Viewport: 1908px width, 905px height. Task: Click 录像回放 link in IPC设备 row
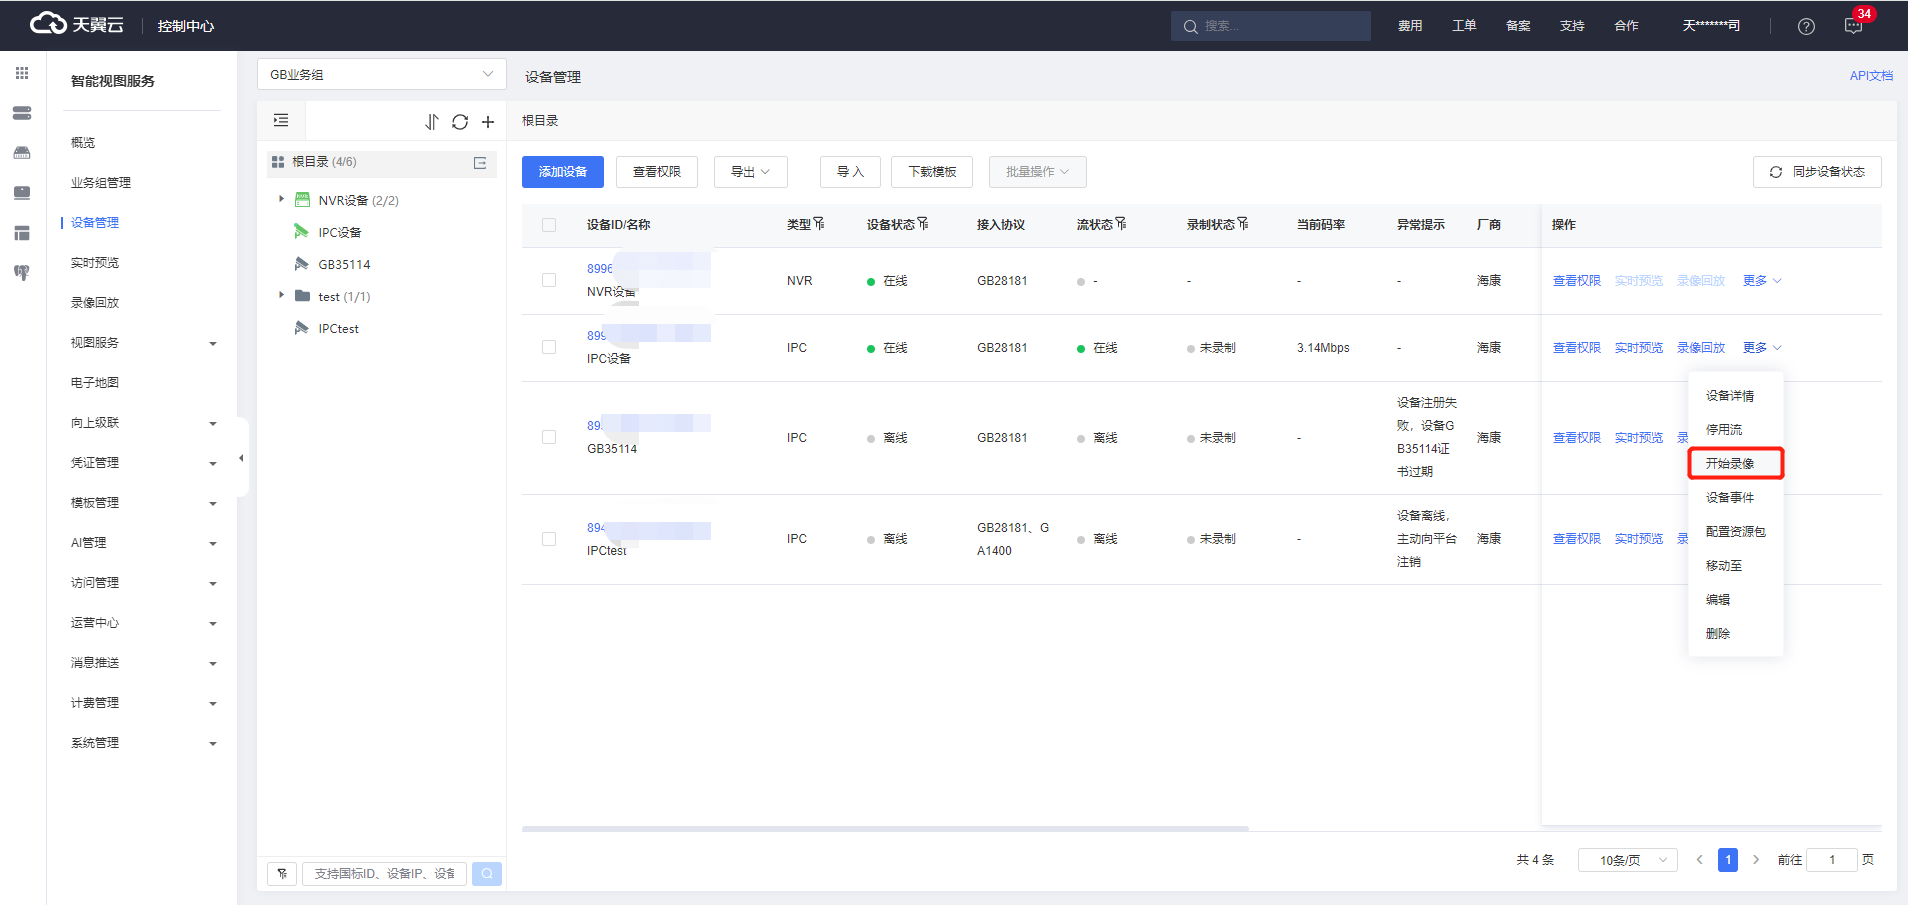pos(1701,348)
